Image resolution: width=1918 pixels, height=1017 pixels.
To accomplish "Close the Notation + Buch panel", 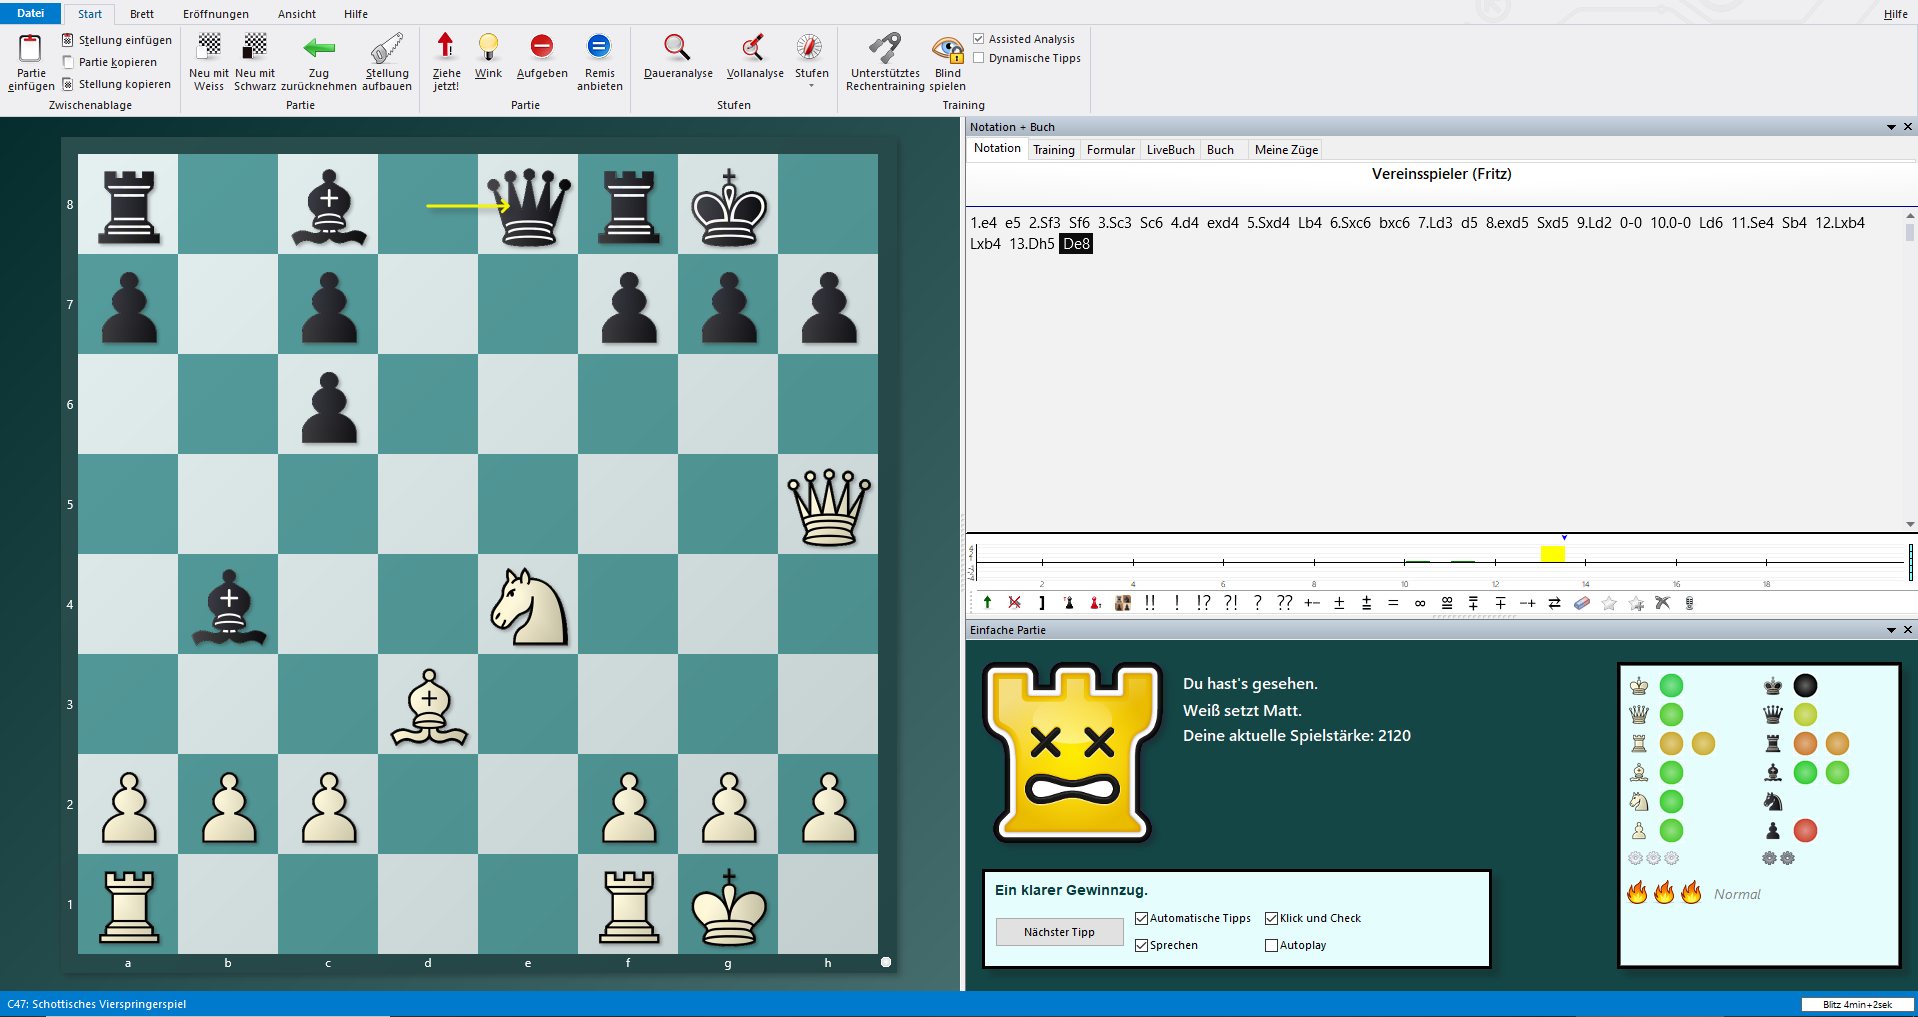I will (1908, 127).
